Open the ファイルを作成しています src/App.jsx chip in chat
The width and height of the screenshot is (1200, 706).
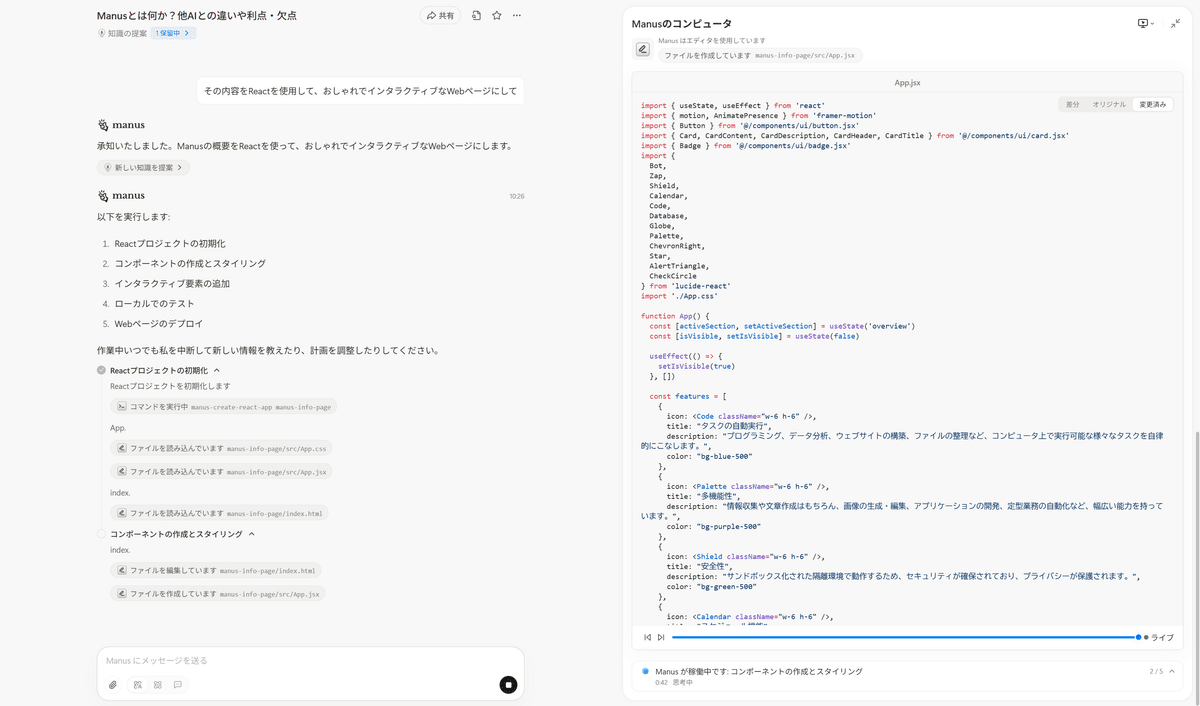(x=218, y=594)
